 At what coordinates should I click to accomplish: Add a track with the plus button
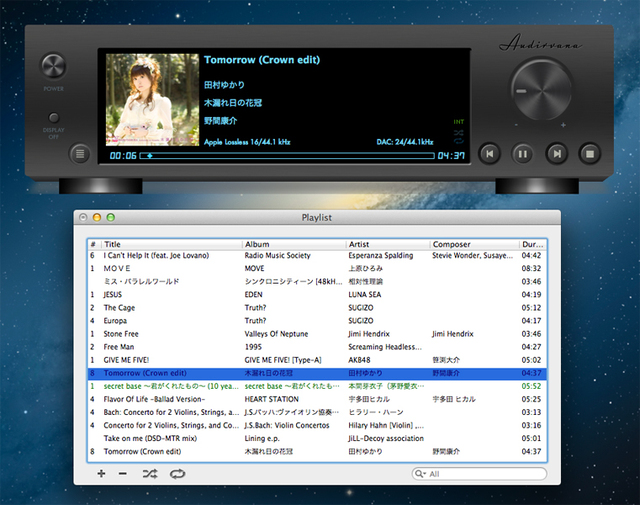pos(101,473)
